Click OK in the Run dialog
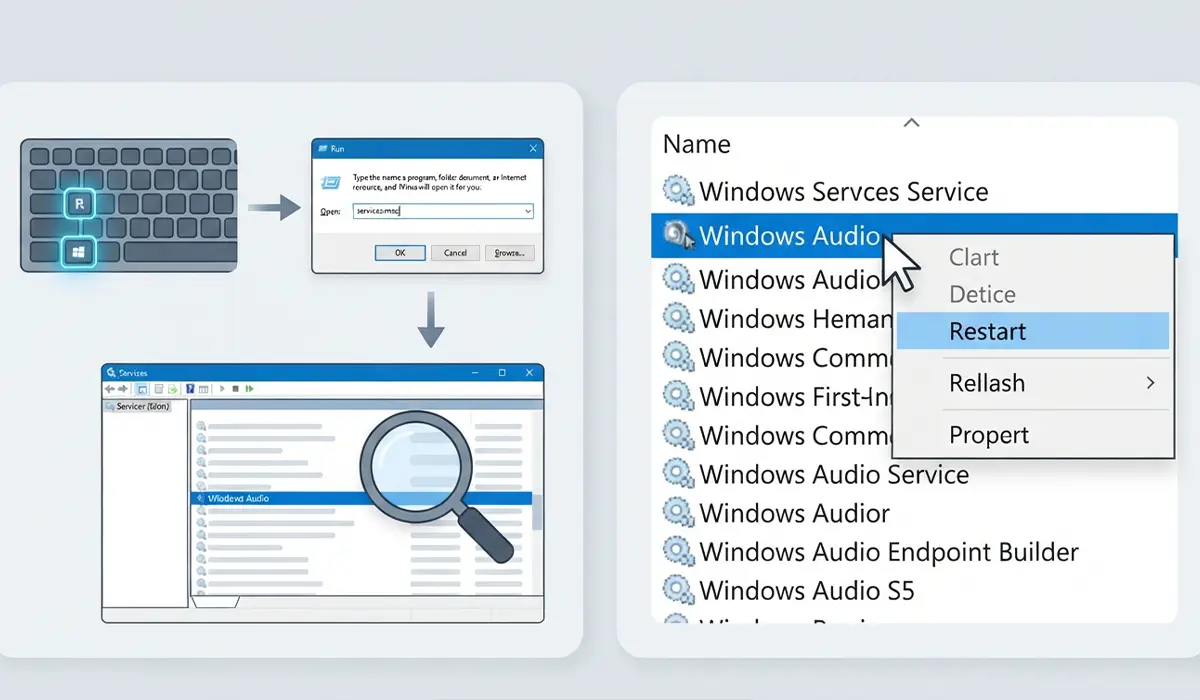The width and height of the screenshot is (1200, 700). (x=399, y=253)
